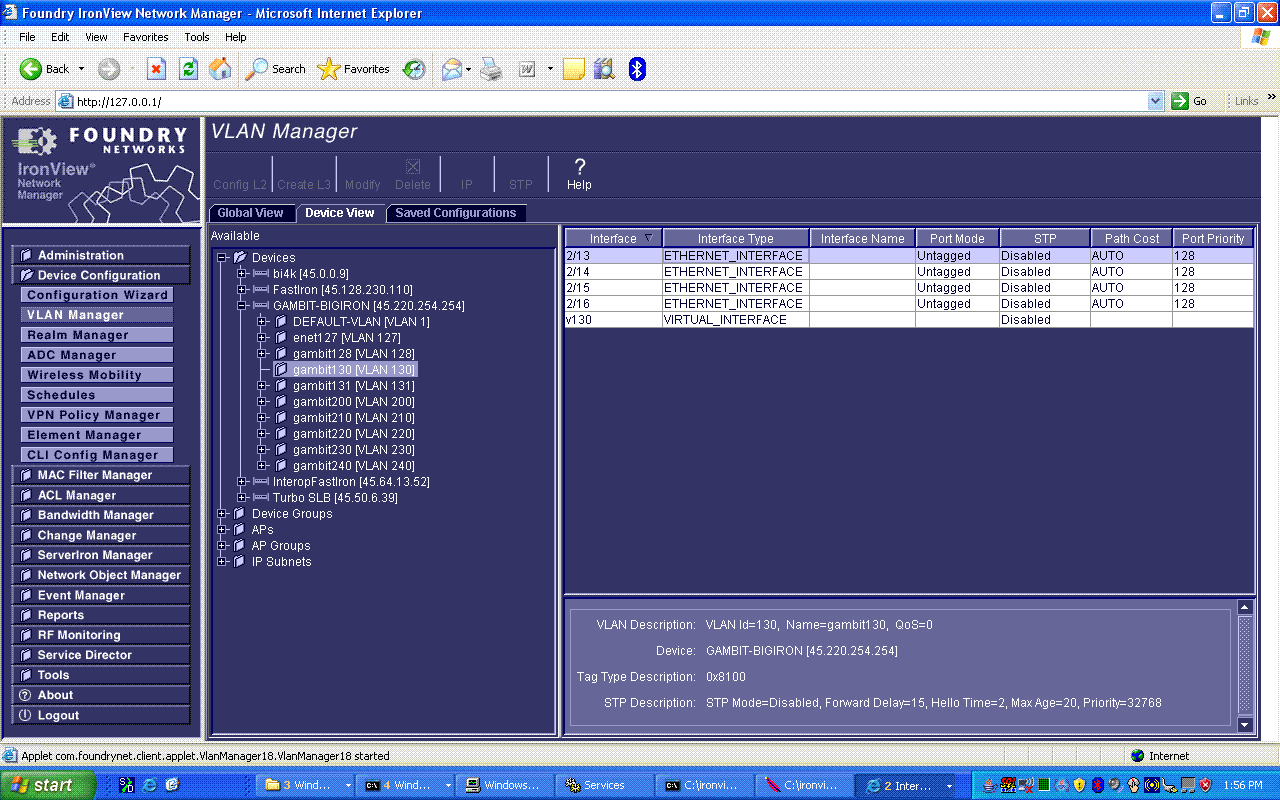The image size is (1280, 800).
Task: Open the Tools menu
Action: tap(197, 37)
